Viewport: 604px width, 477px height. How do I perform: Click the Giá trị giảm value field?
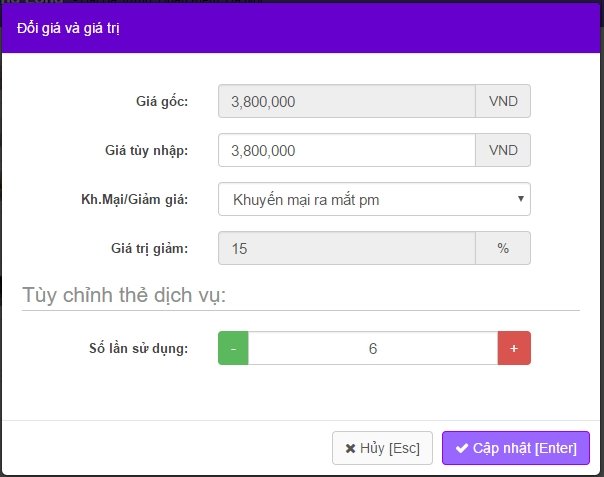(346, 248)
